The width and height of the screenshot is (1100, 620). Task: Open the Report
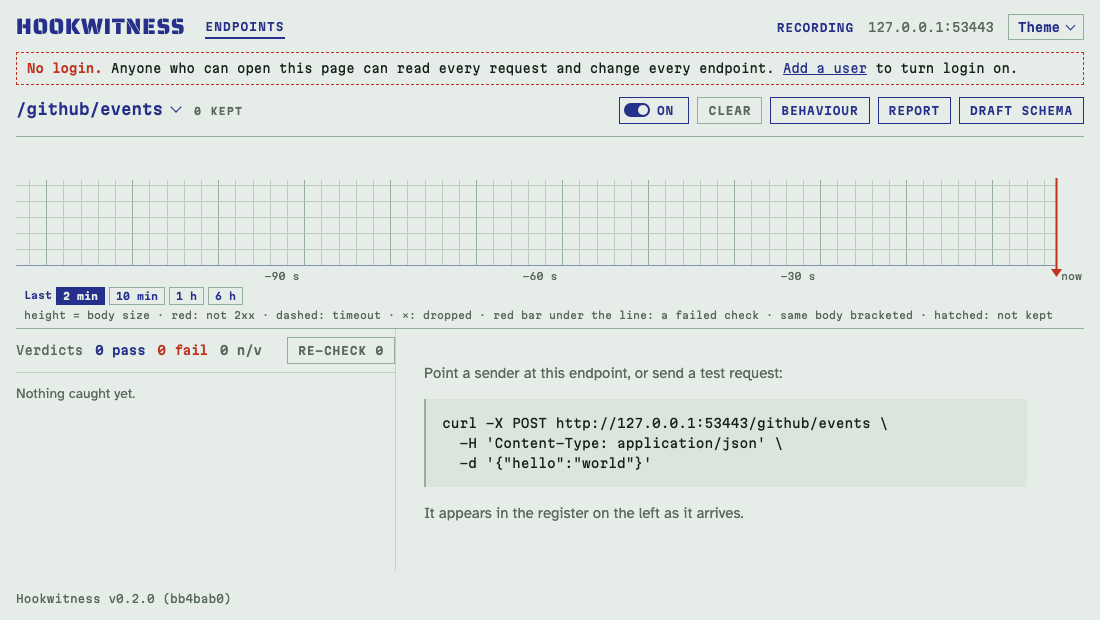coord(913,111)
